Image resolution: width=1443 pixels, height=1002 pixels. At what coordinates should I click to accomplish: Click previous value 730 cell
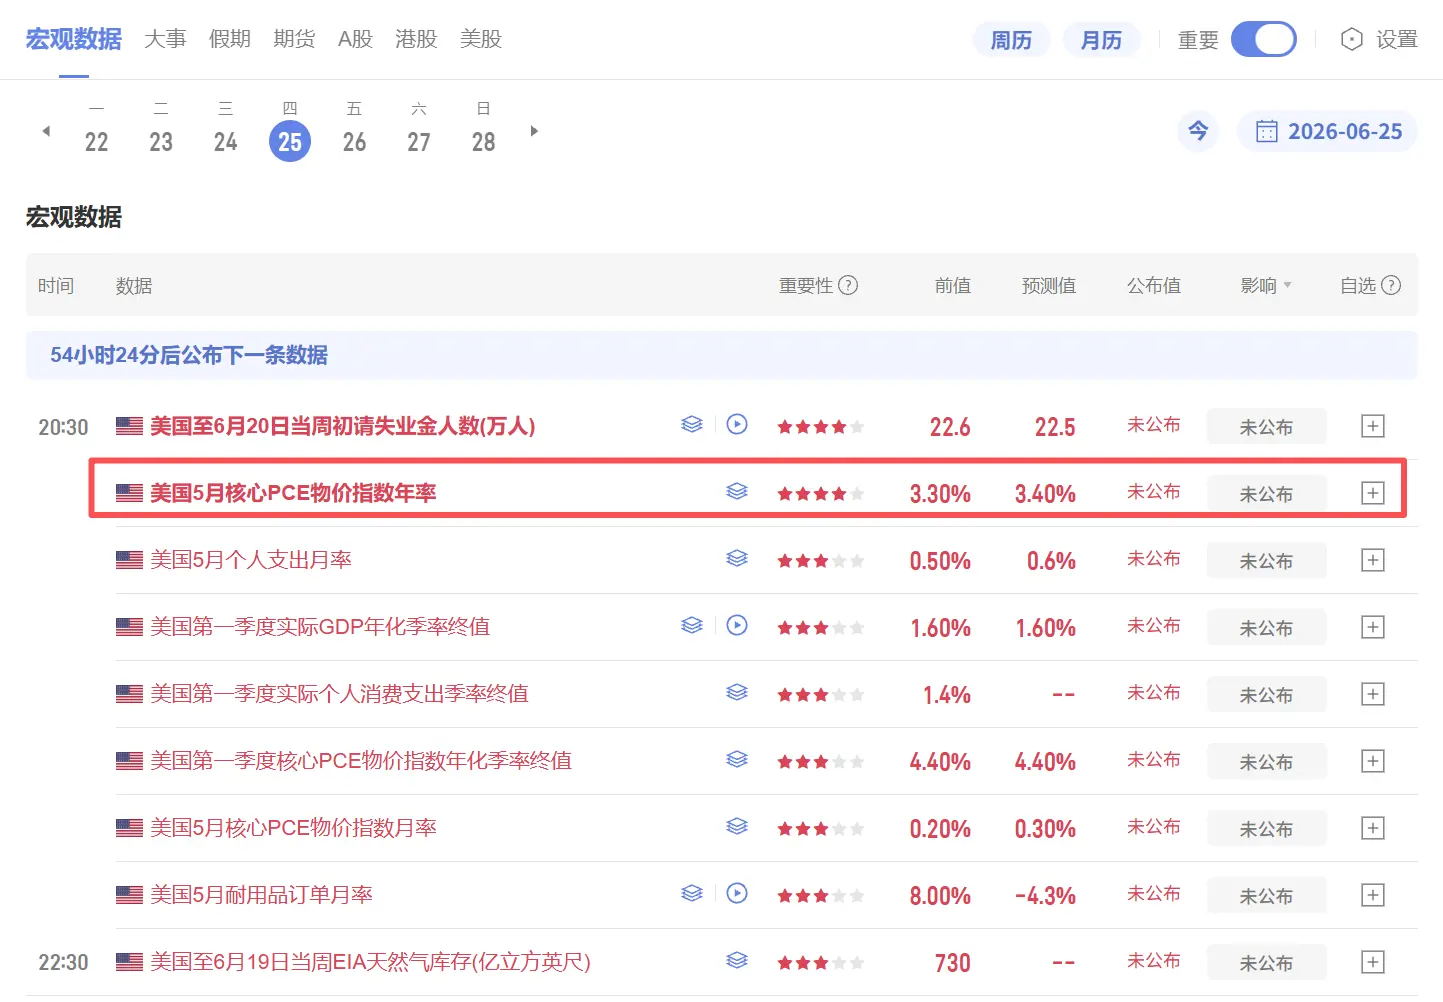click(952, 963)
